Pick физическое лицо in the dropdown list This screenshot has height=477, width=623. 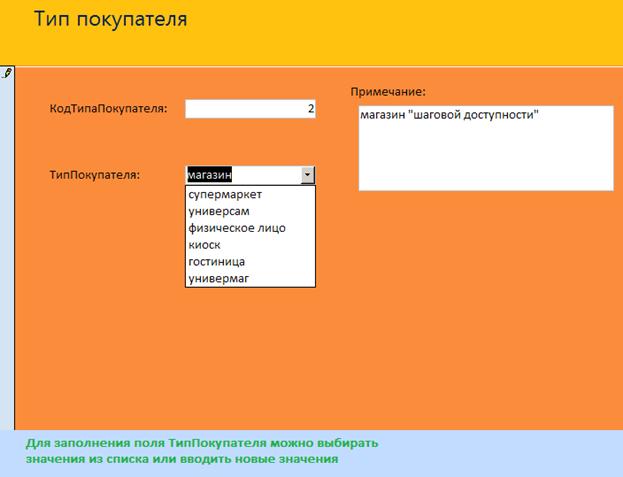pyautogui.click(x=250, y=228)
